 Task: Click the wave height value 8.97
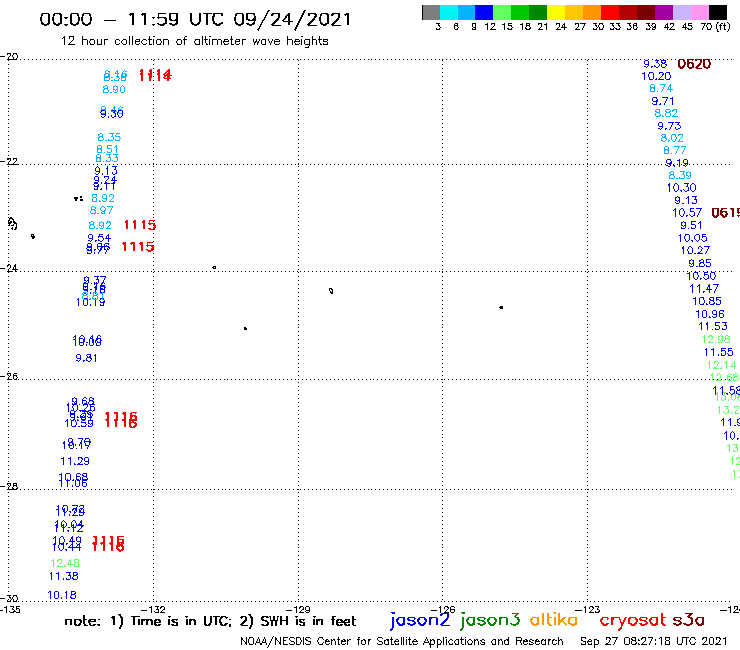coord(101,210)
